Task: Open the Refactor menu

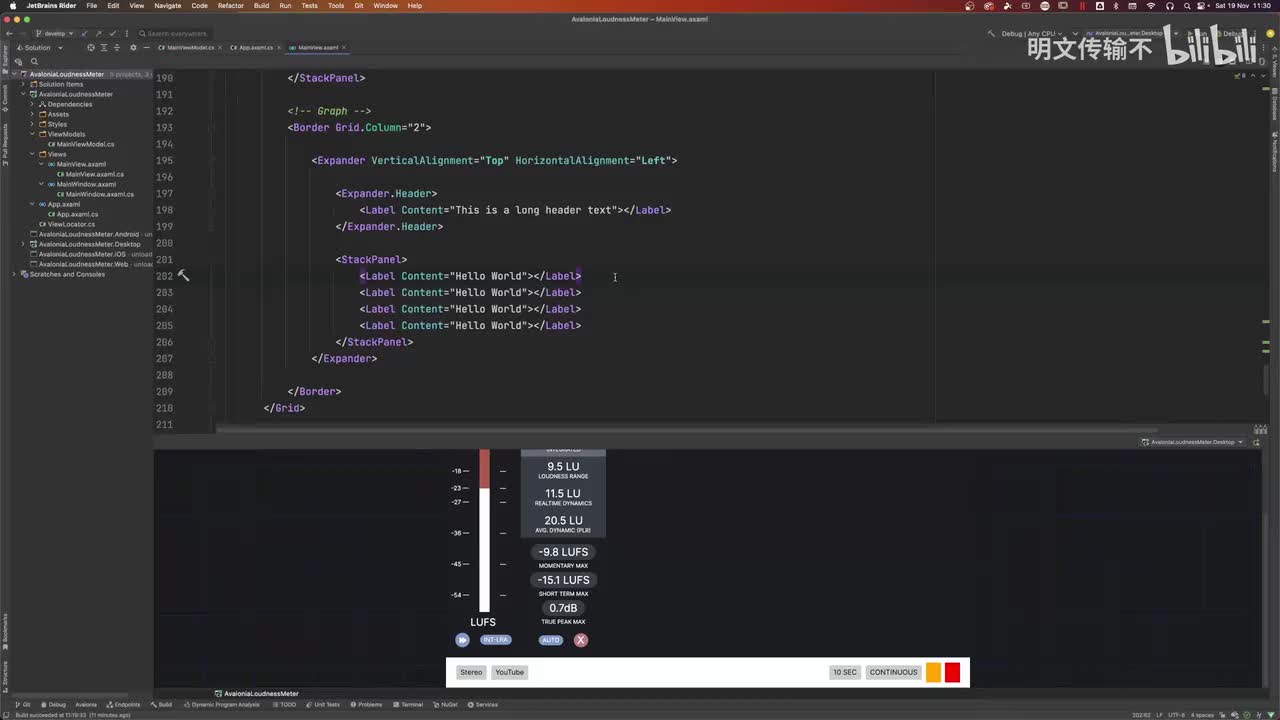Action: click(x=230, y=5)
